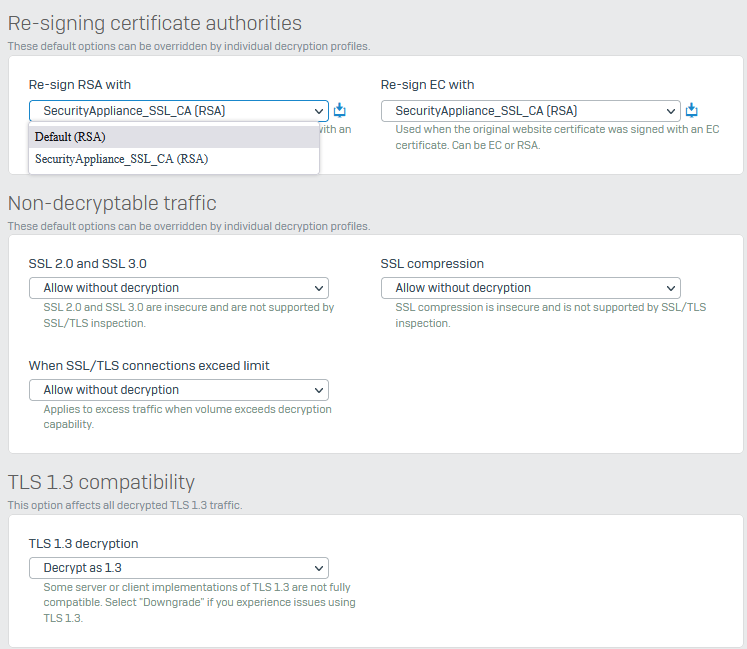Click the SSL compression field label
This screenshot has height=649, width=747.
(x=432, y=264)
